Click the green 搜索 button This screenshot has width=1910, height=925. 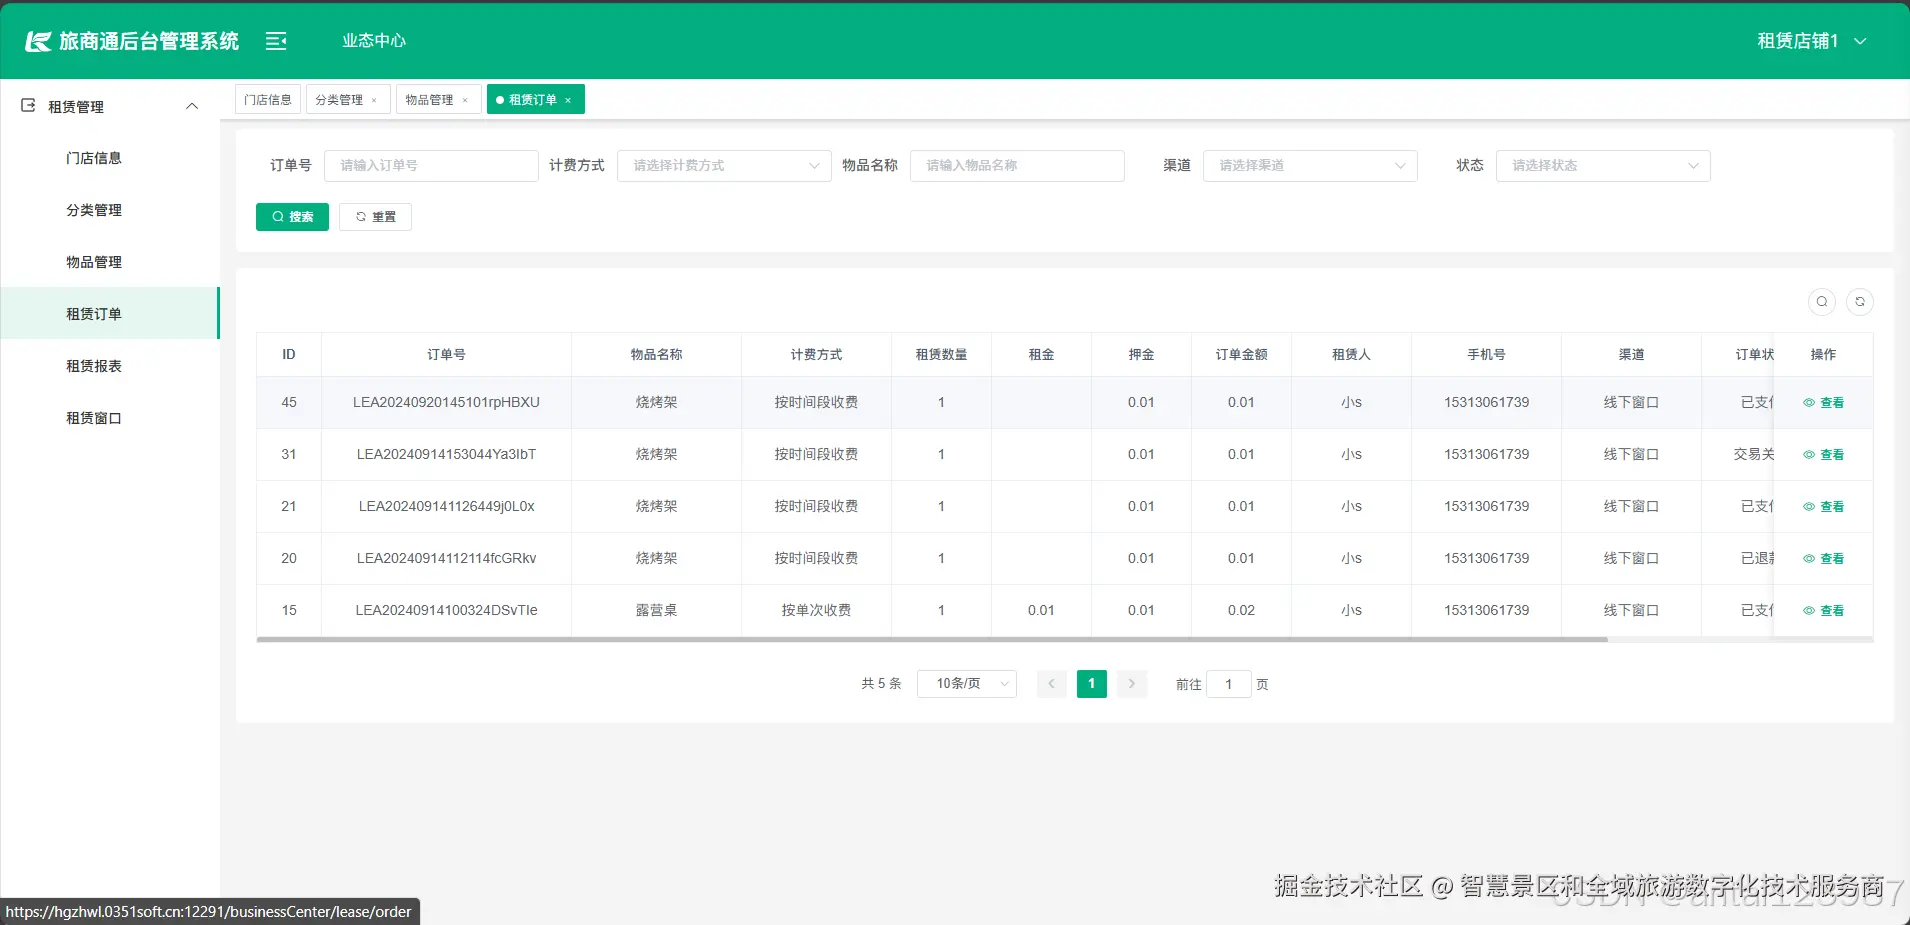tap(292, 217)
